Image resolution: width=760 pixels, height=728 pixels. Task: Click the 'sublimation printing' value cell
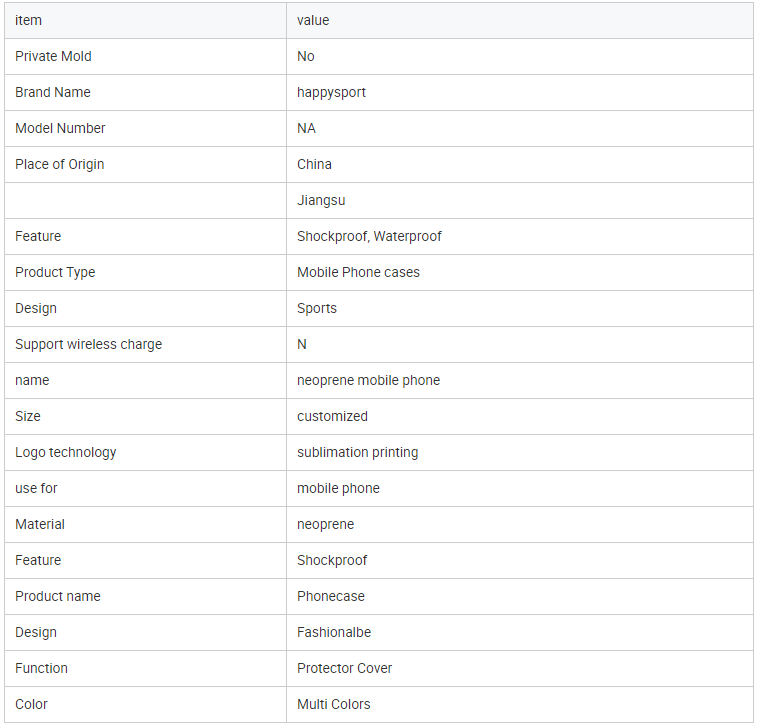tap(357, 452)
